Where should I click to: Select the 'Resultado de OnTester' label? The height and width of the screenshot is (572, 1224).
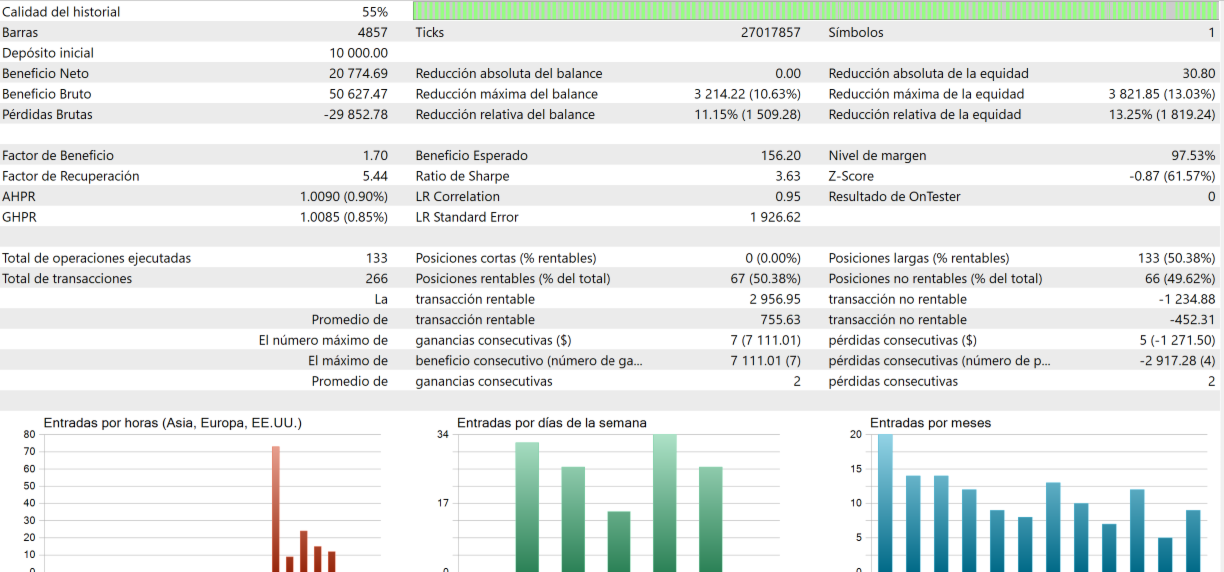click(895, 196)
